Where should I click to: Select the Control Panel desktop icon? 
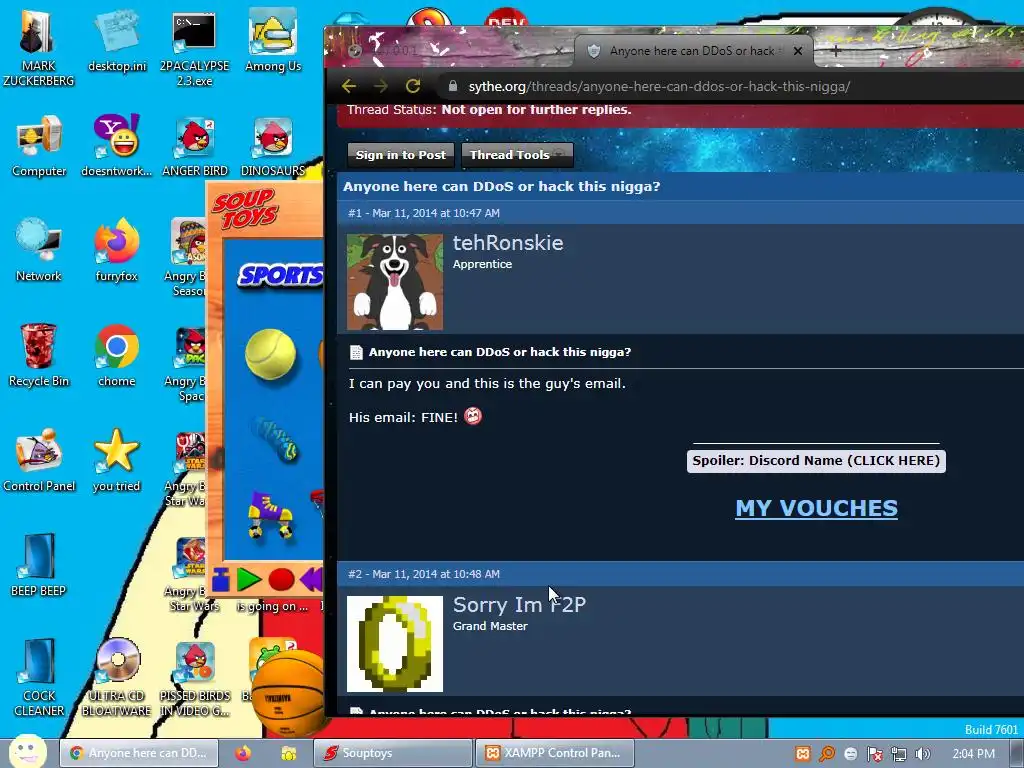[x=39, y=460]
